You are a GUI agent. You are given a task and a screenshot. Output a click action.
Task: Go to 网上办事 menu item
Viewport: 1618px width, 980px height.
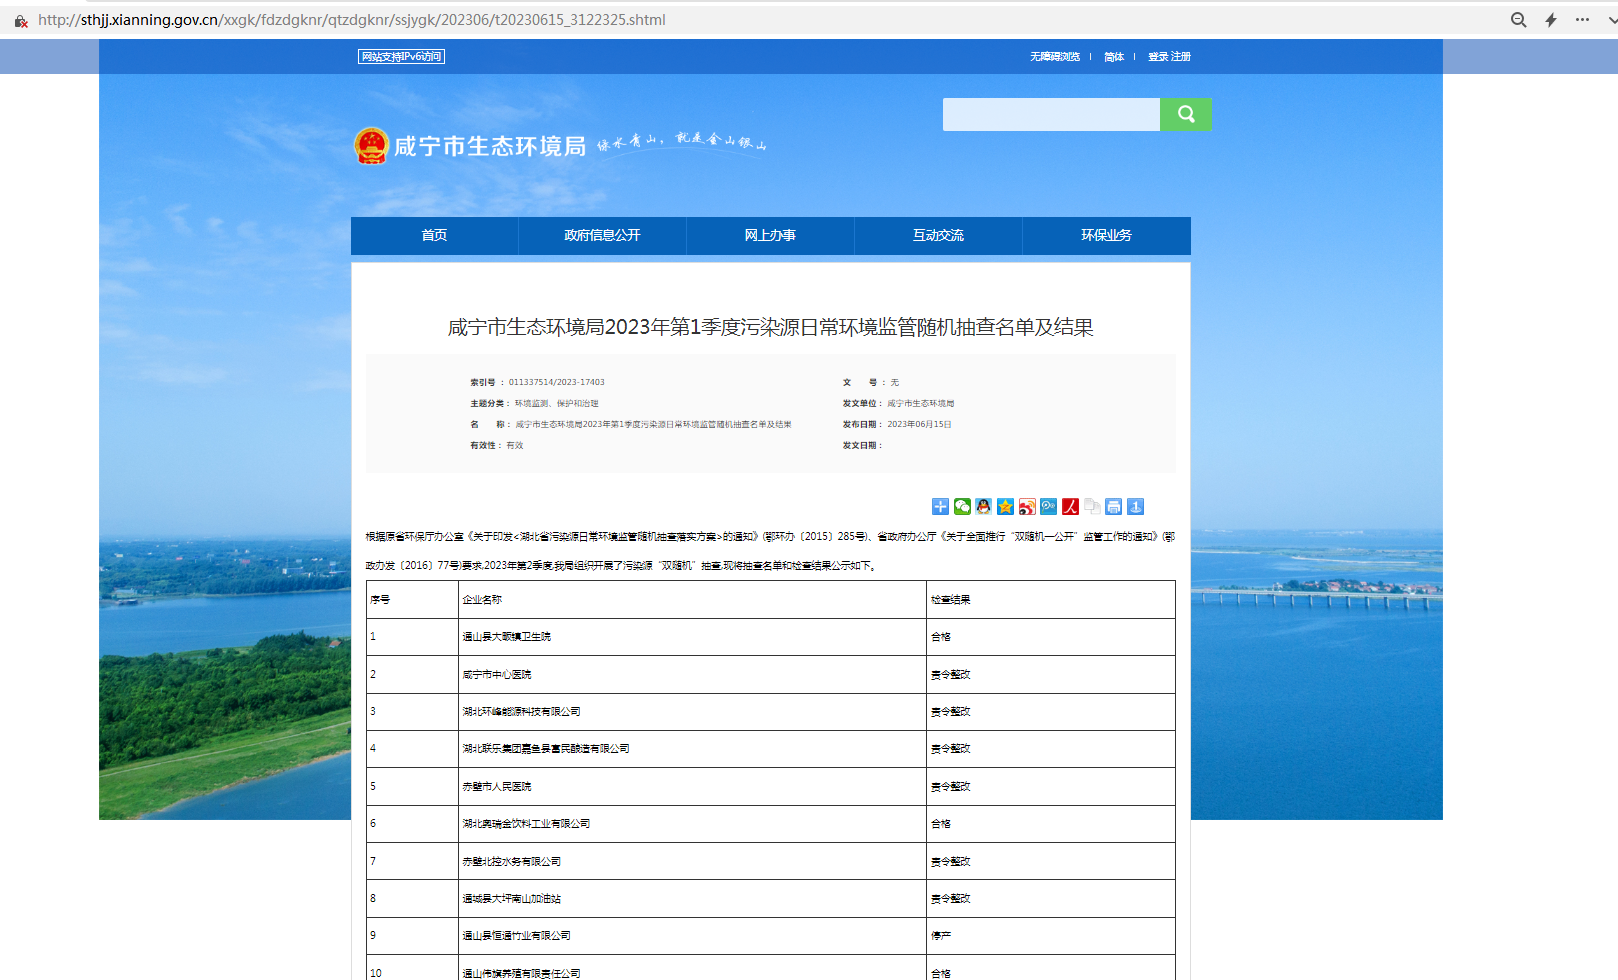pyautogui.click(x=770, y=236)
